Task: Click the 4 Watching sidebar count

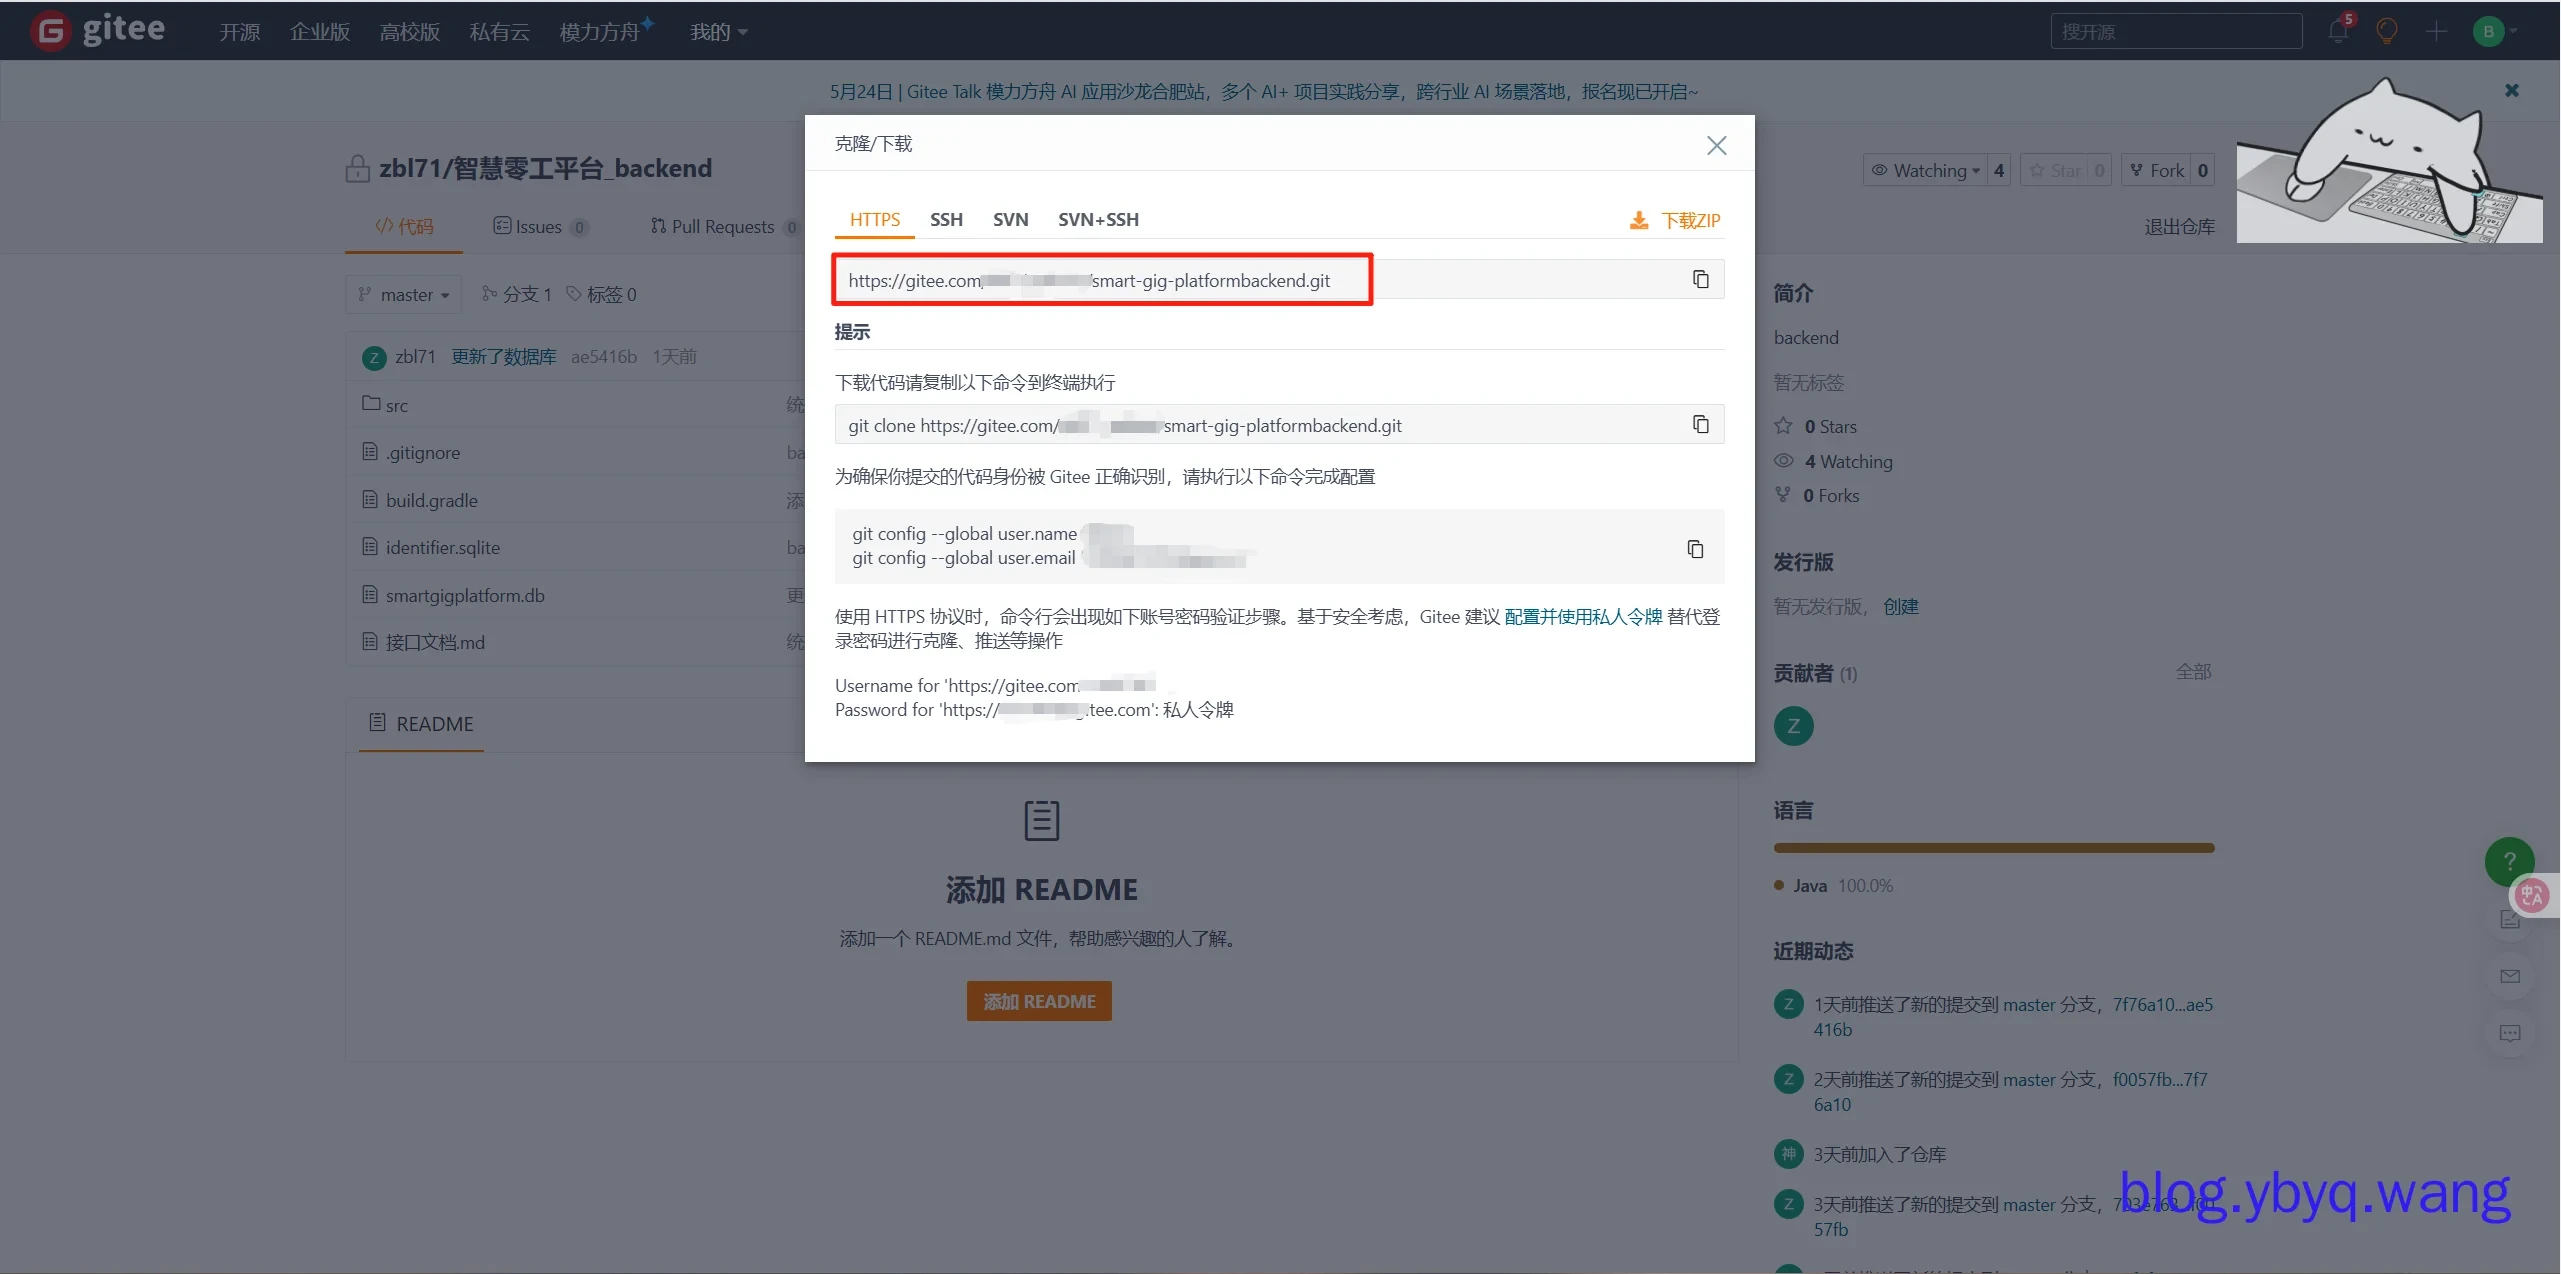Action: [x=1848, y=461]
